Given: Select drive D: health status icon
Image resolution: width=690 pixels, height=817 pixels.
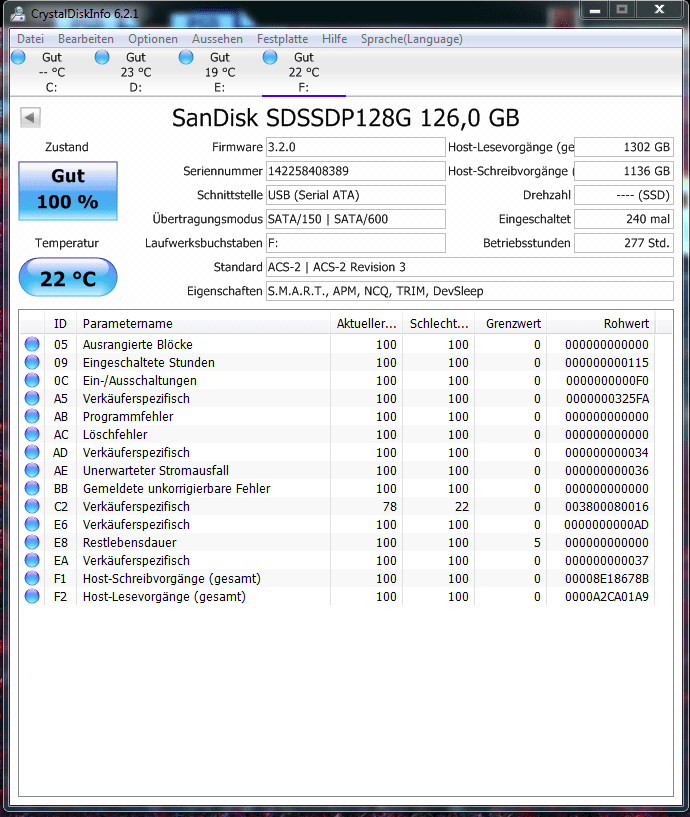Looking at the screenshot, I should tap(102, 57).
